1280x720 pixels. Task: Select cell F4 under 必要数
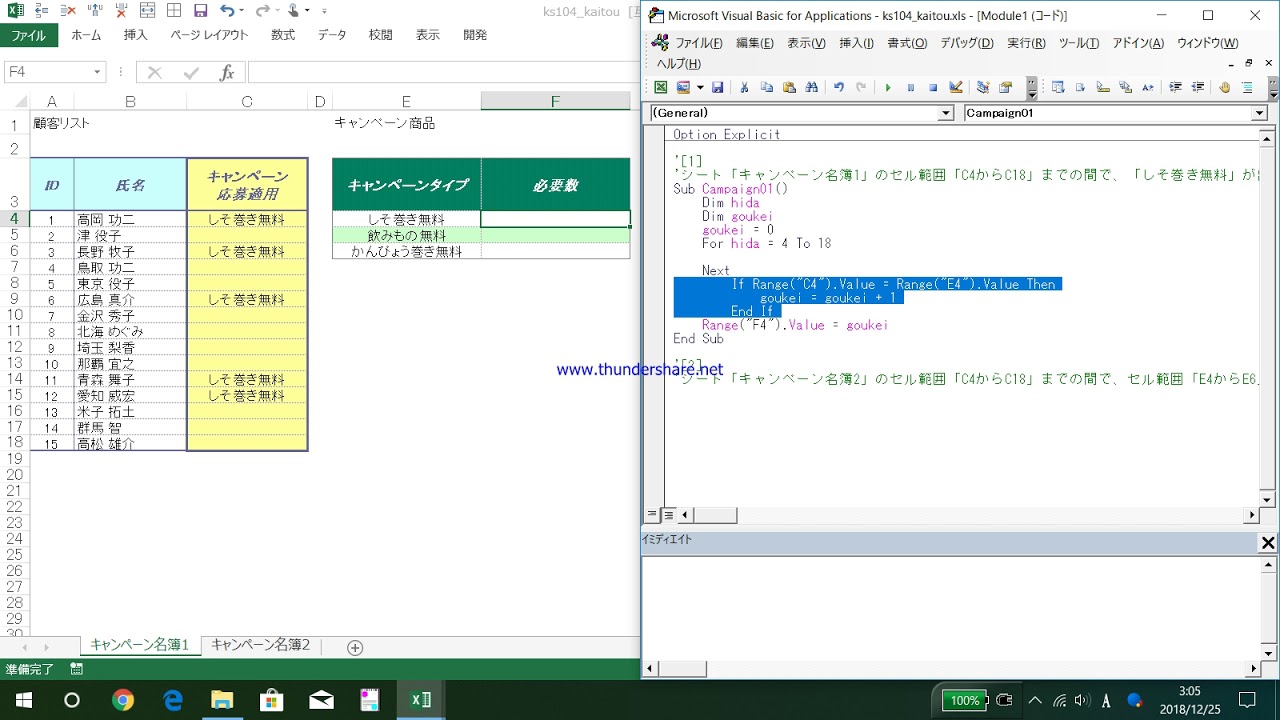coord(555,219)
